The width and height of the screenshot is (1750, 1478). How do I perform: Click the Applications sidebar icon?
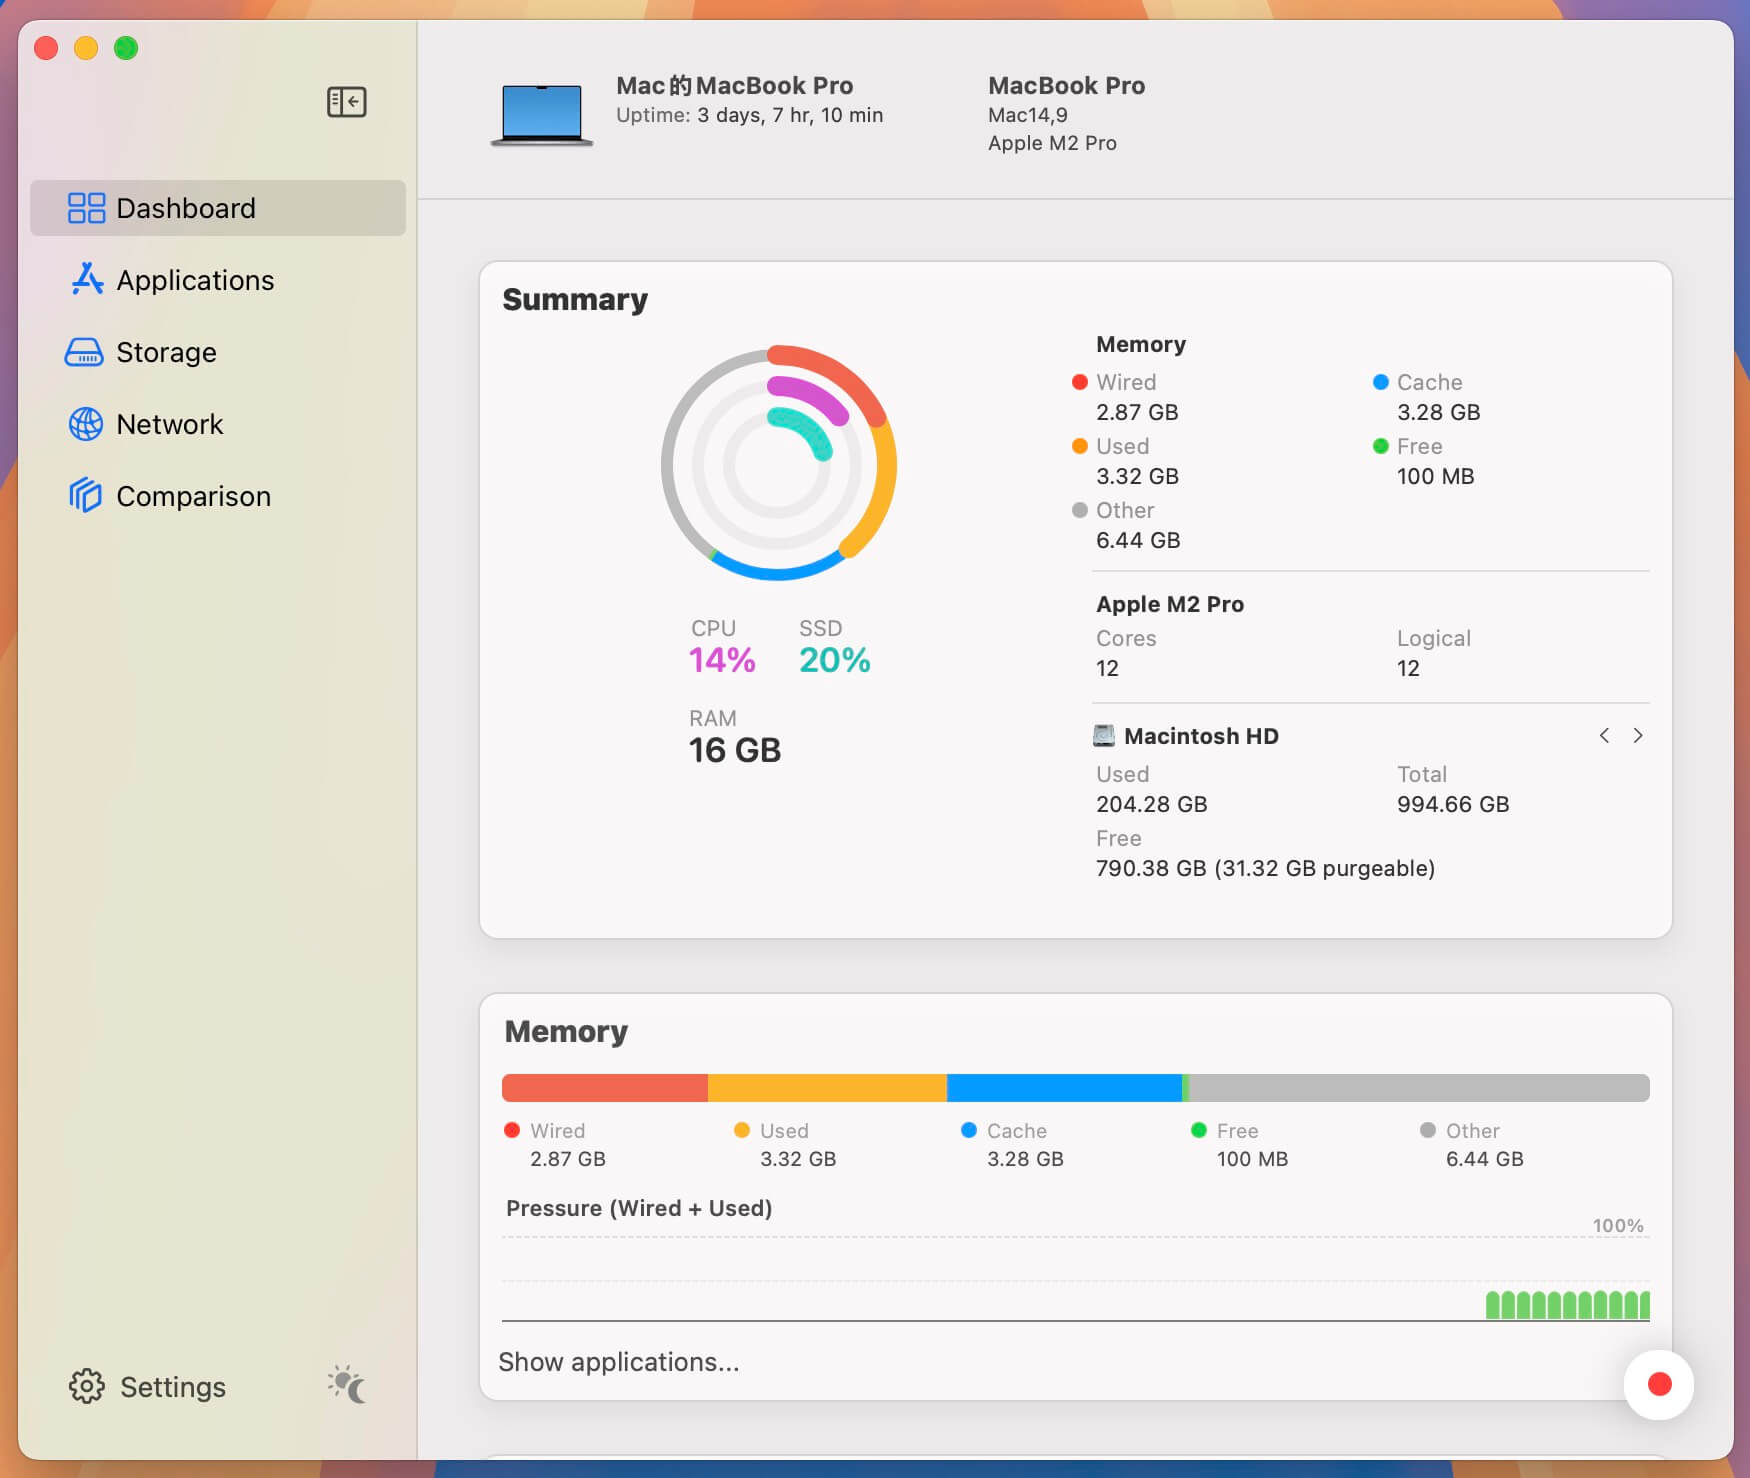point(87,280)
